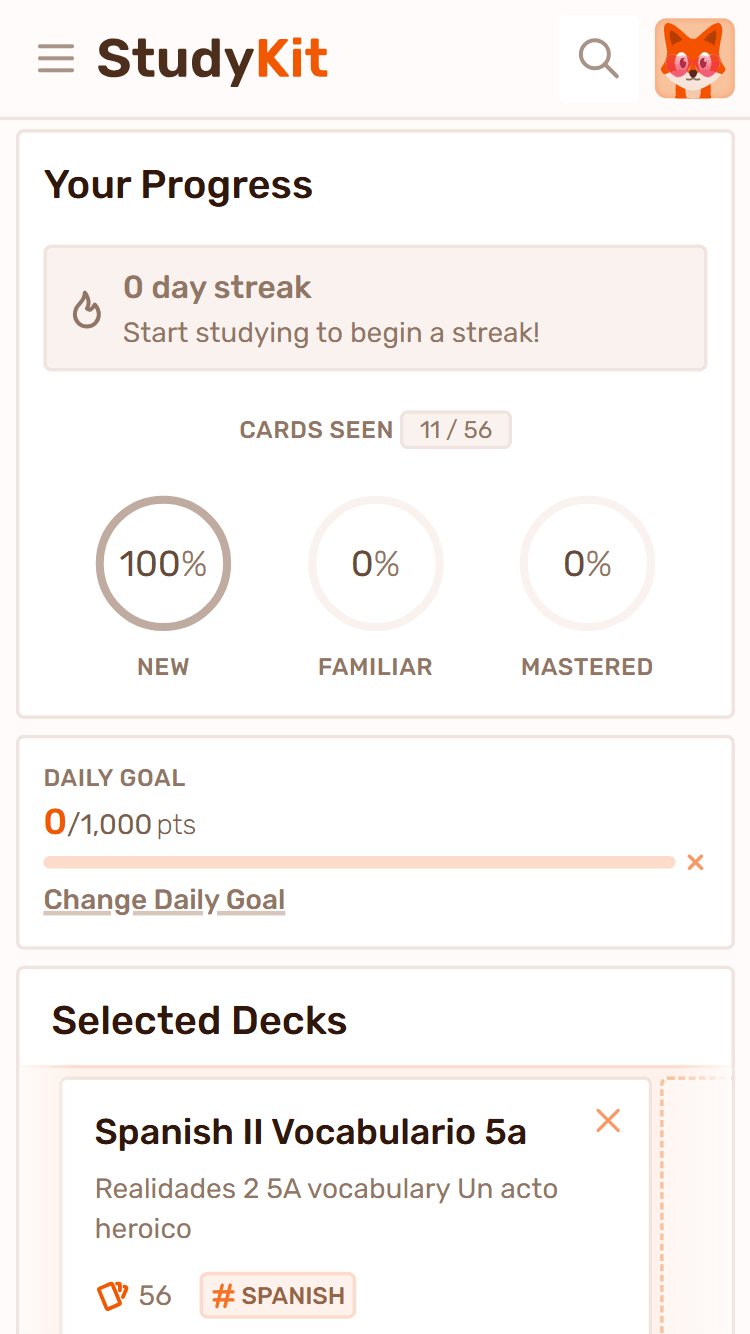750x1334 pixels.
Task: Open the hamburger navigation menu
Action: click(56, 58)
